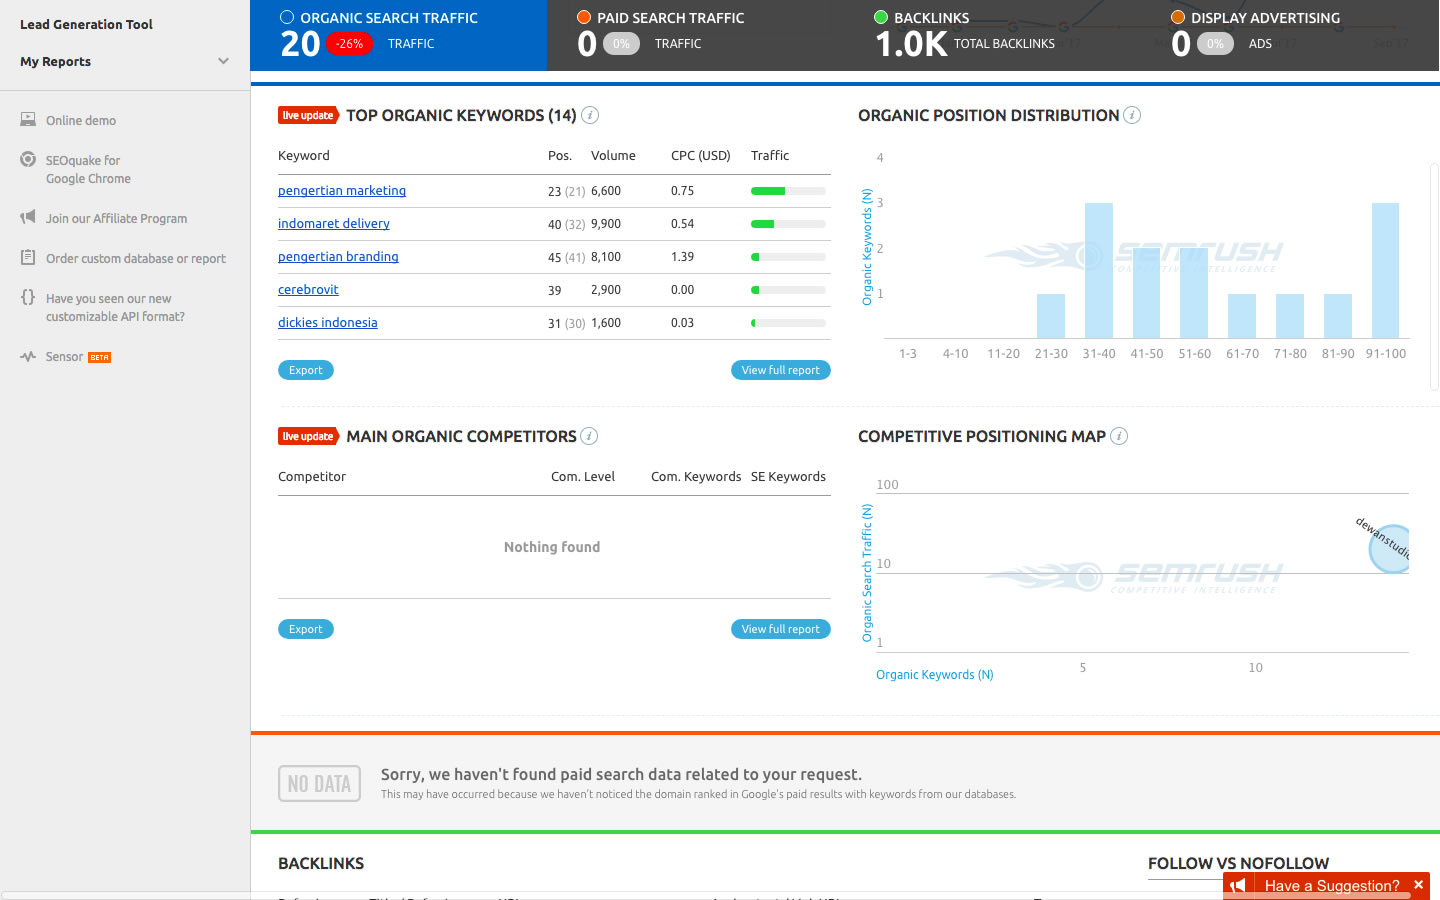Expand the My Reports chevron
The height and width of the screenshot is (900, 1440).
(223, 61)
